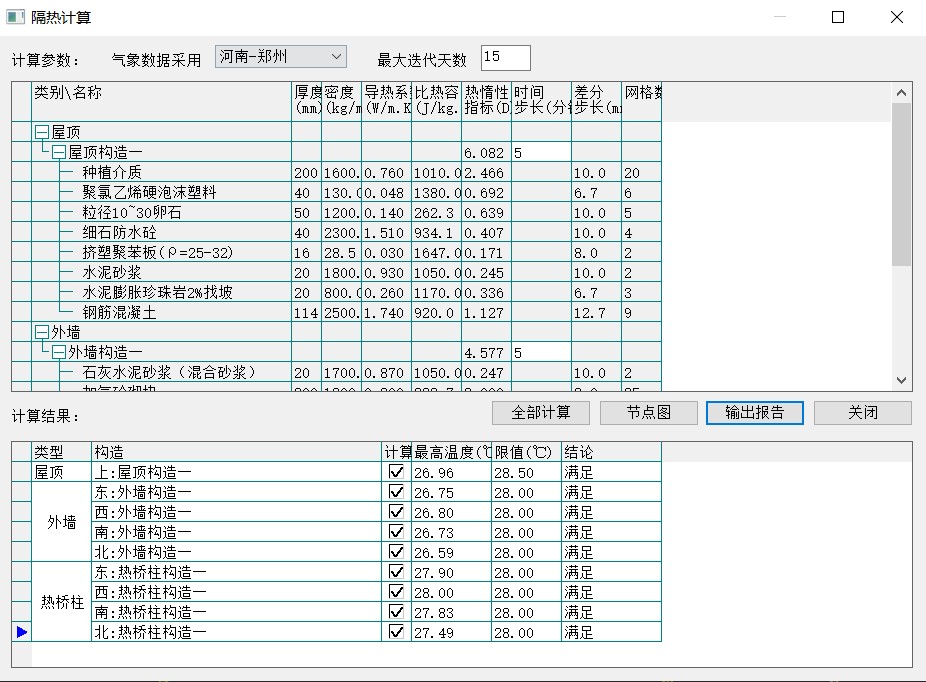Collapse the 屋顶构造一 tree node
The image size is (926, 682).
(59, 153)
